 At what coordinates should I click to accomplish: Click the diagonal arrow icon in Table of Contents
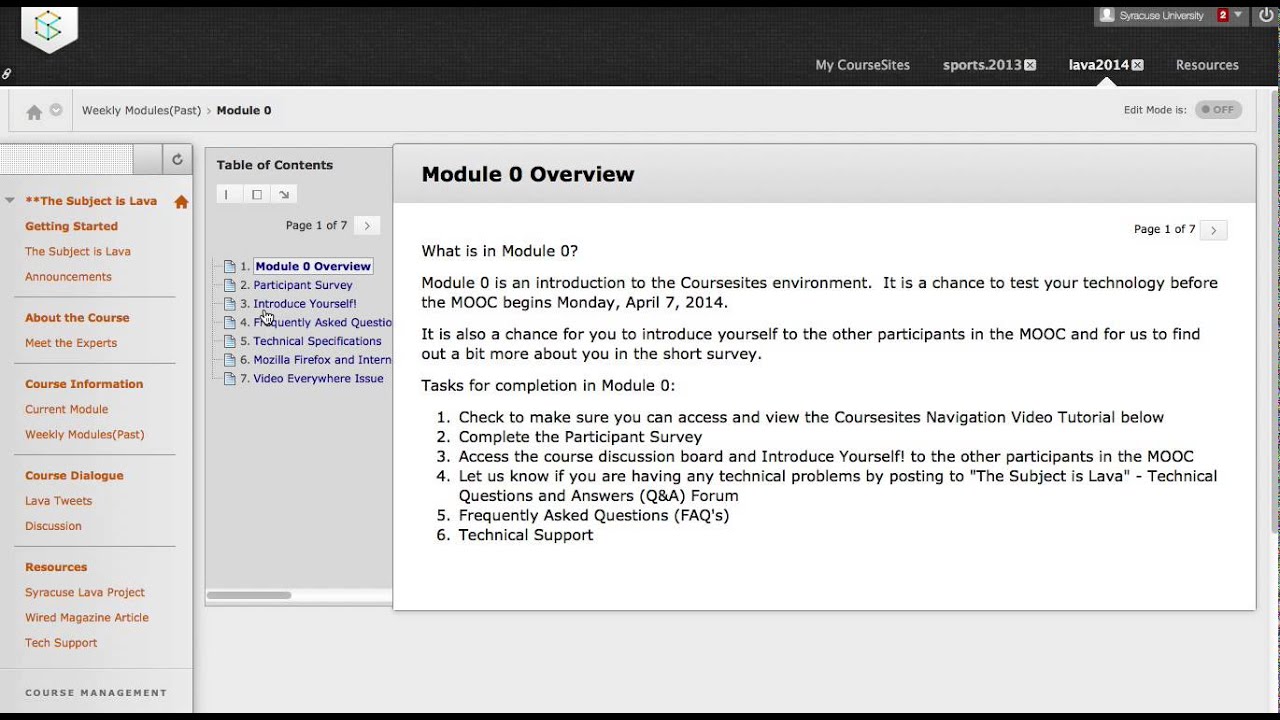[284, 194]
